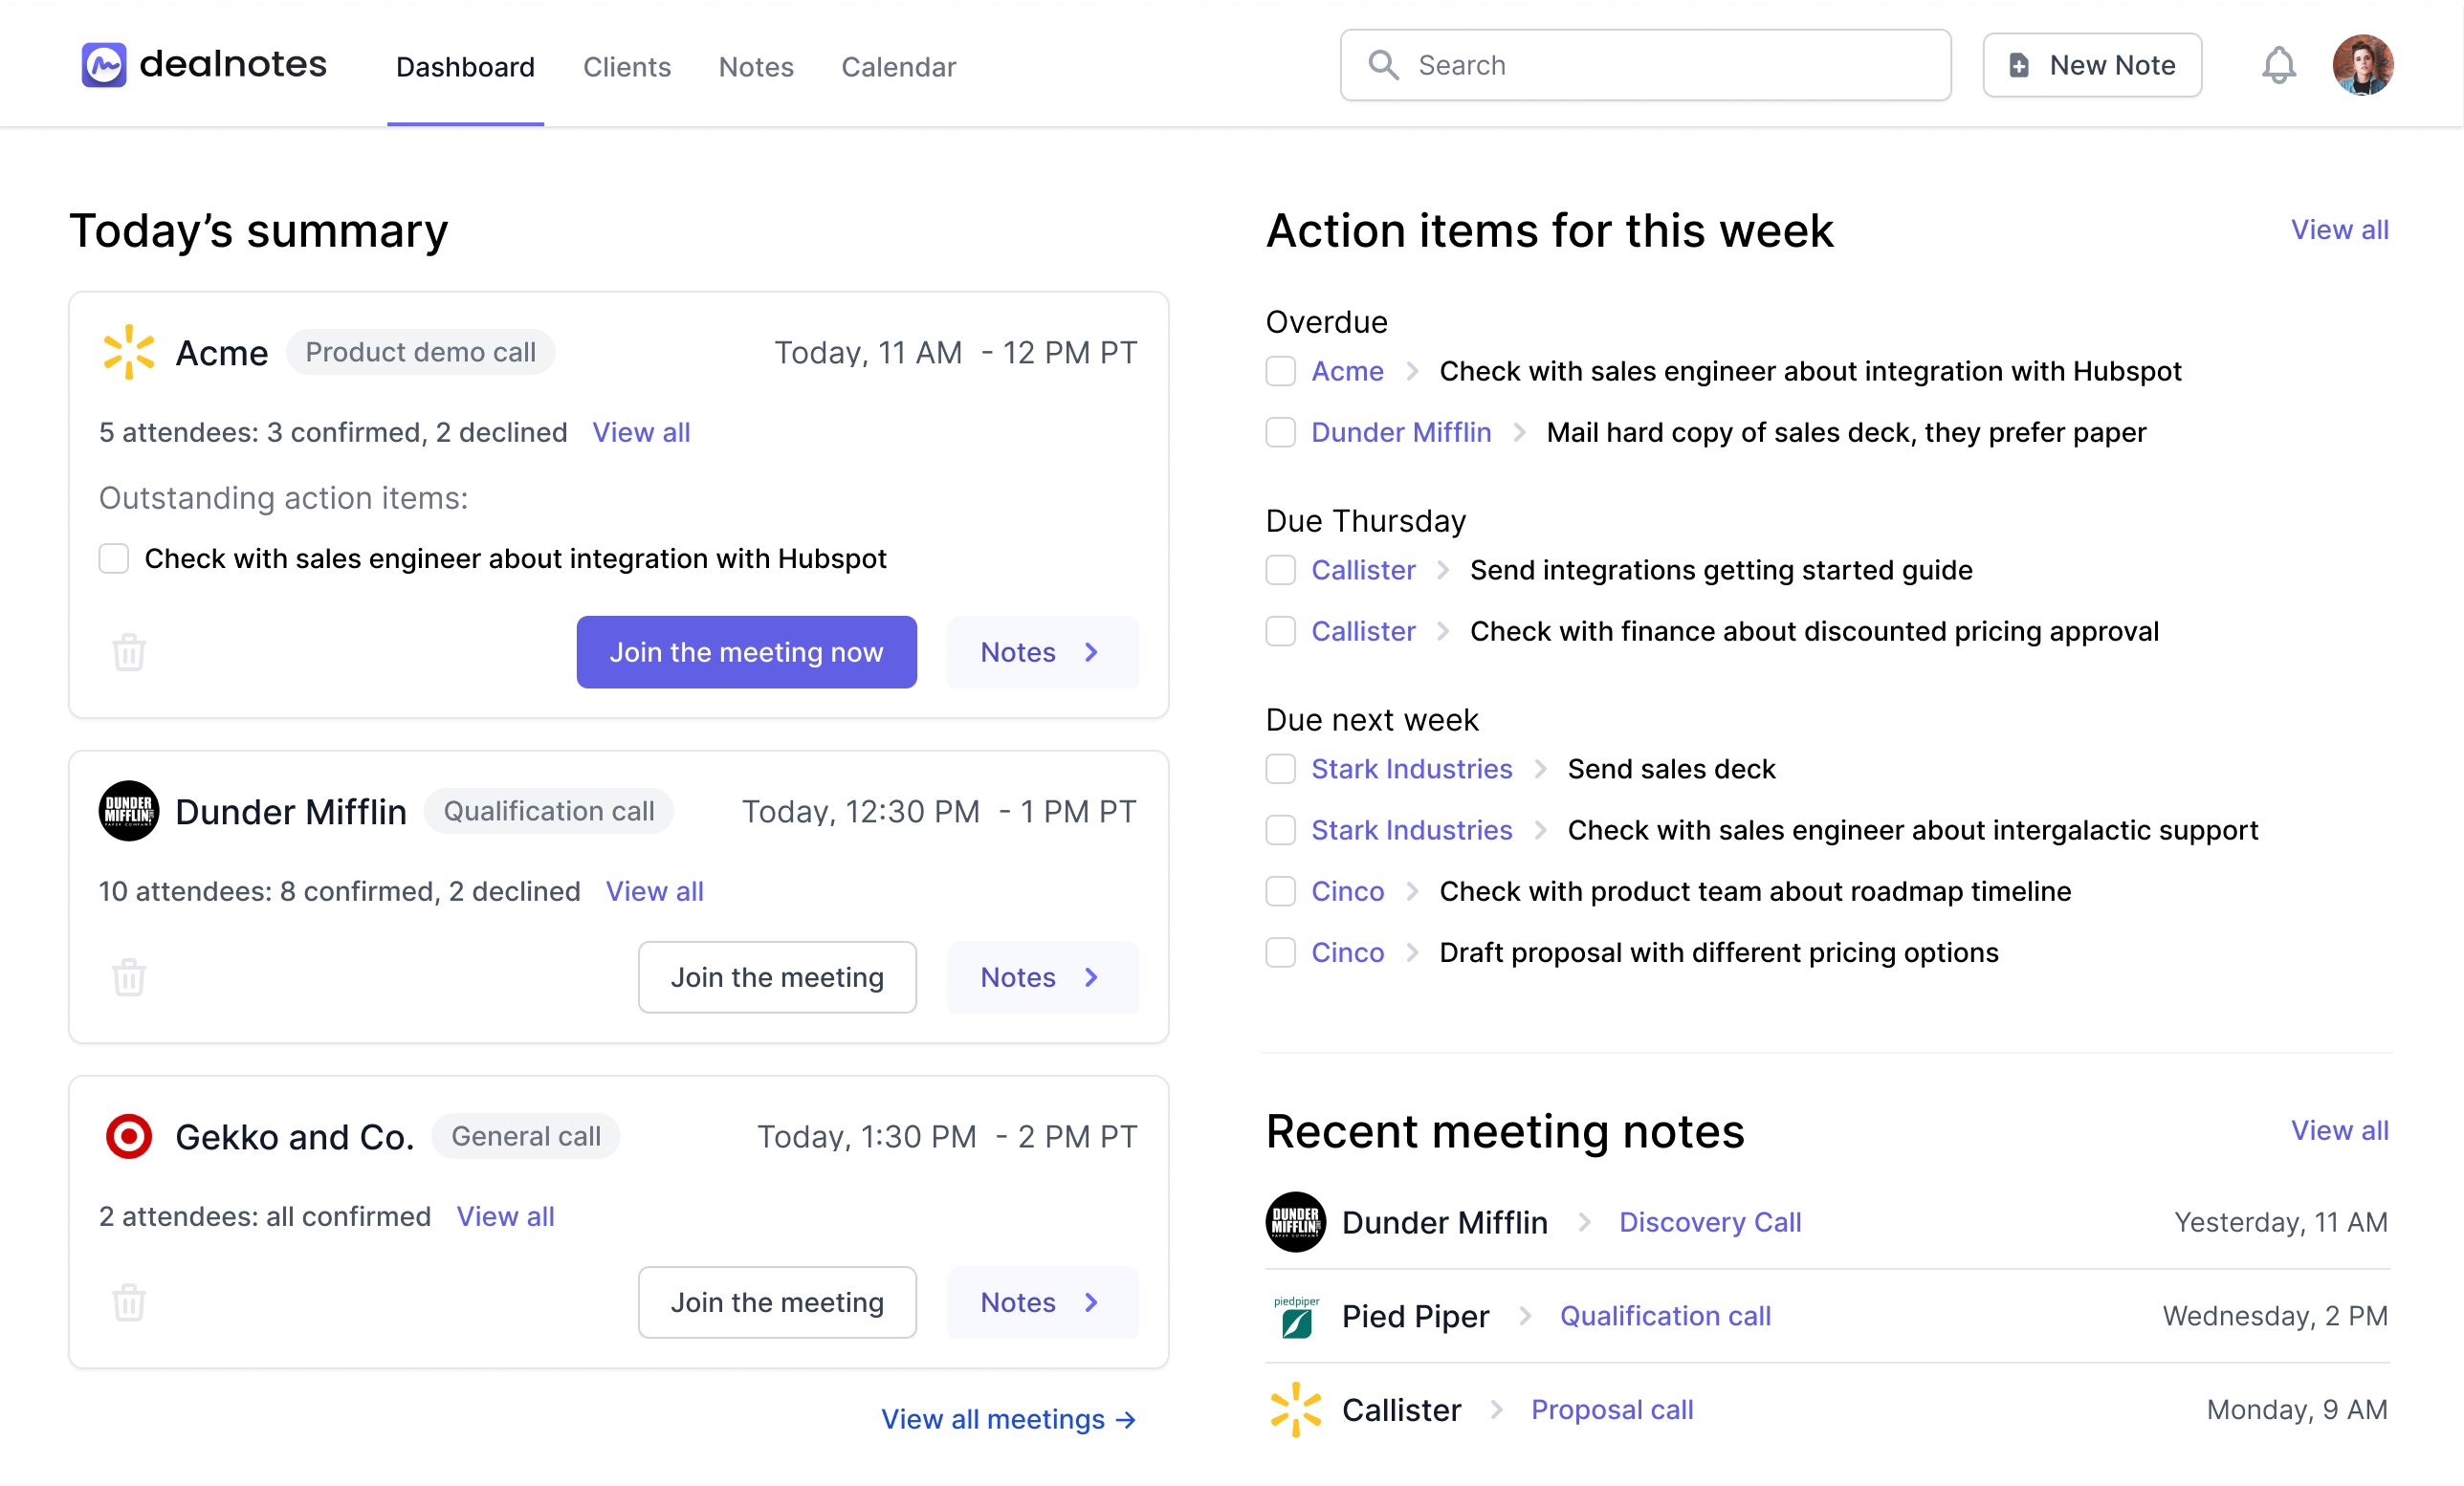Image resolution: width=2464 pixels, height=1486 pixels.
Task: Click trash icon on Gekko and Co. card
Action: [x=129, y=1302]
